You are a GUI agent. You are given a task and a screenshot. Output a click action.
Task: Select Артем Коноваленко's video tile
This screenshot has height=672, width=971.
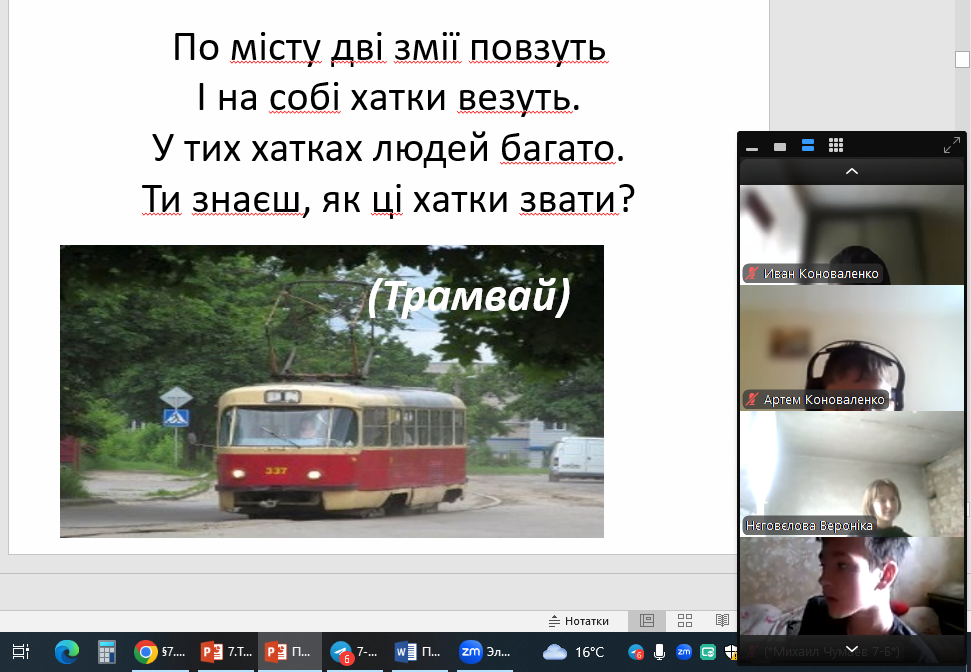pyautogui.click(x=852, y=348)
